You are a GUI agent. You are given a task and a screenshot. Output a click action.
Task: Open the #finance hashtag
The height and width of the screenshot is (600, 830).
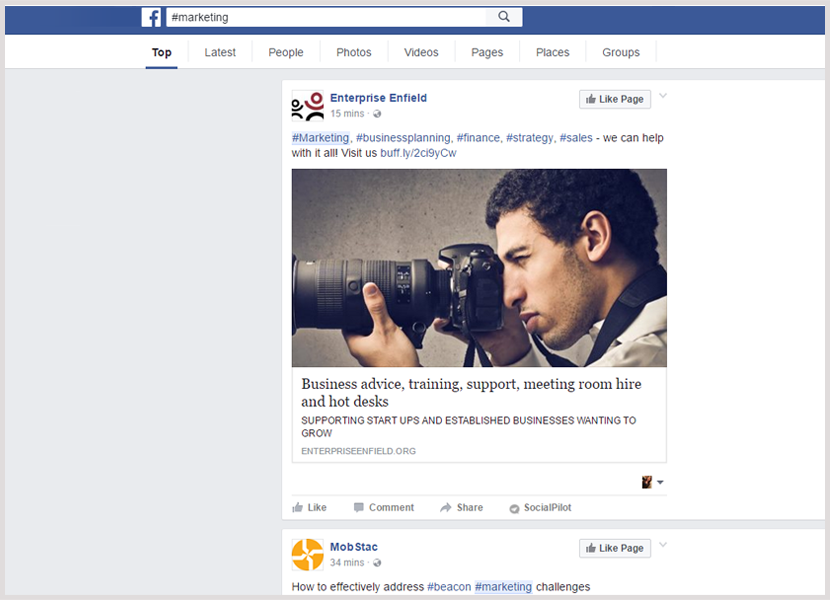tap(478, 138)
